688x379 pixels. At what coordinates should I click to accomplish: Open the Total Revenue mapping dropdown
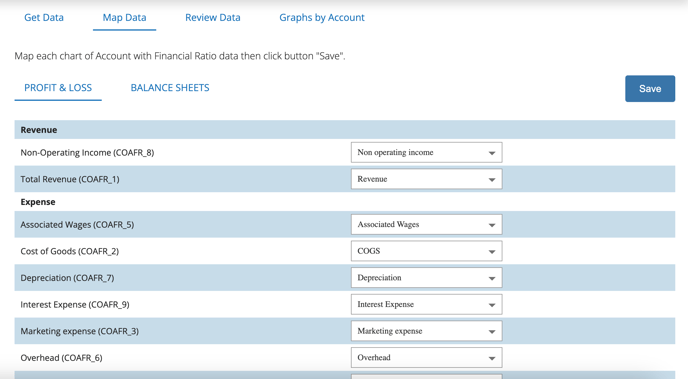coord(426,179)
